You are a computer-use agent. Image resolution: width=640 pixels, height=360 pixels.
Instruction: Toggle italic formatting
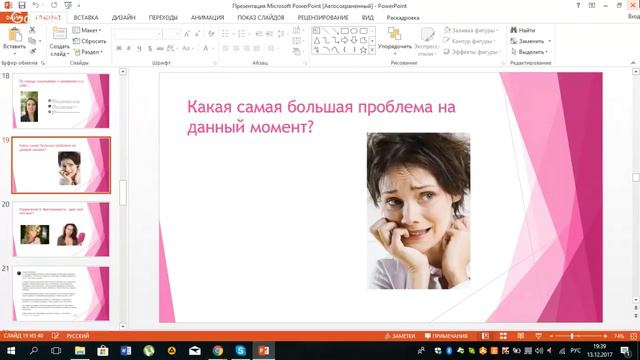[x=129, y=49]
